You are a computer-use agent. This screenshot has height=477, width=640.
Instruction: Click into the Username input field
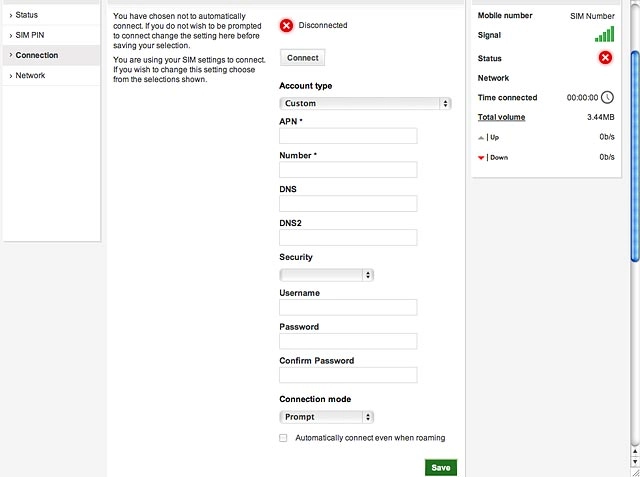[348, 307]
